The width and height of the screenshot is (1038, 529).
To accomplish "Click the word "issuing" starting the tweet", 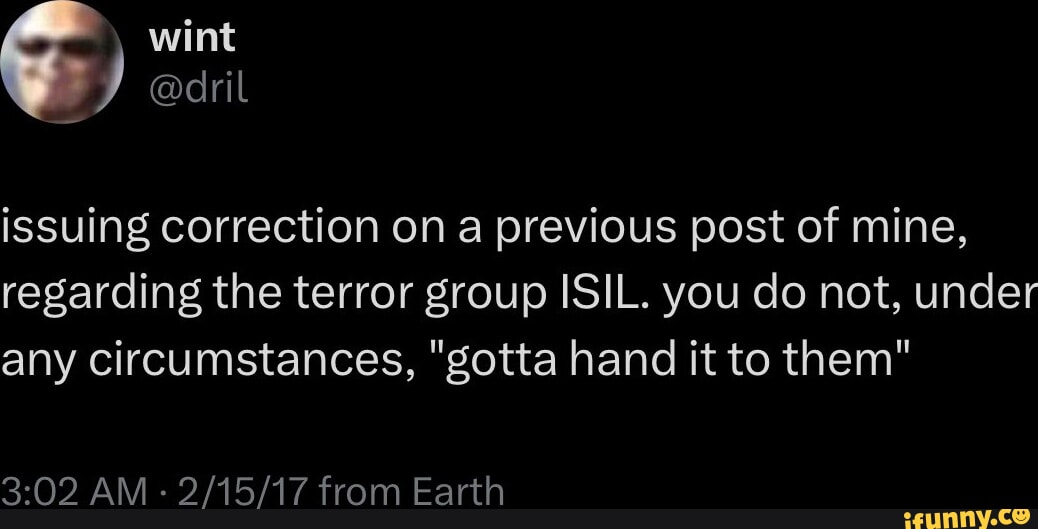I will tap(79, 236).
